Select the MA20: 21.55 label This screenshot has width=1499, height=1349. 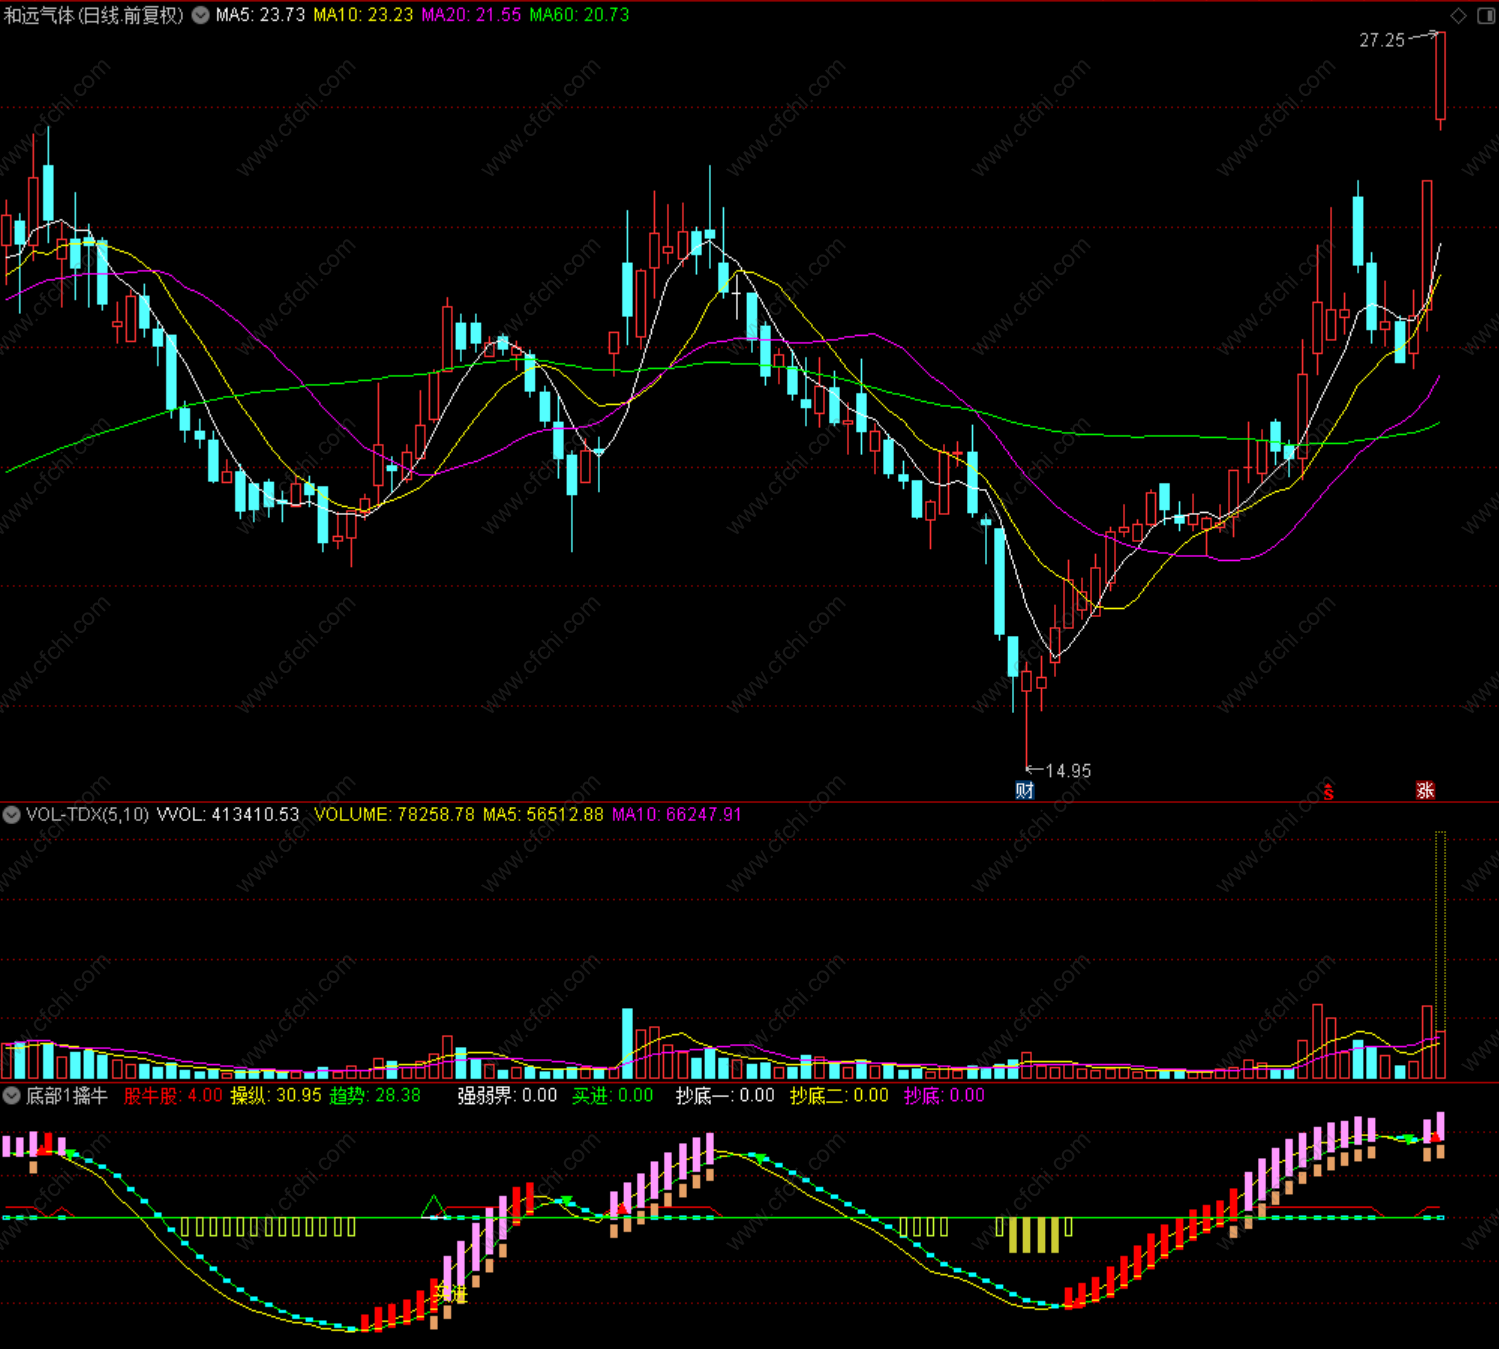point(471,15)
